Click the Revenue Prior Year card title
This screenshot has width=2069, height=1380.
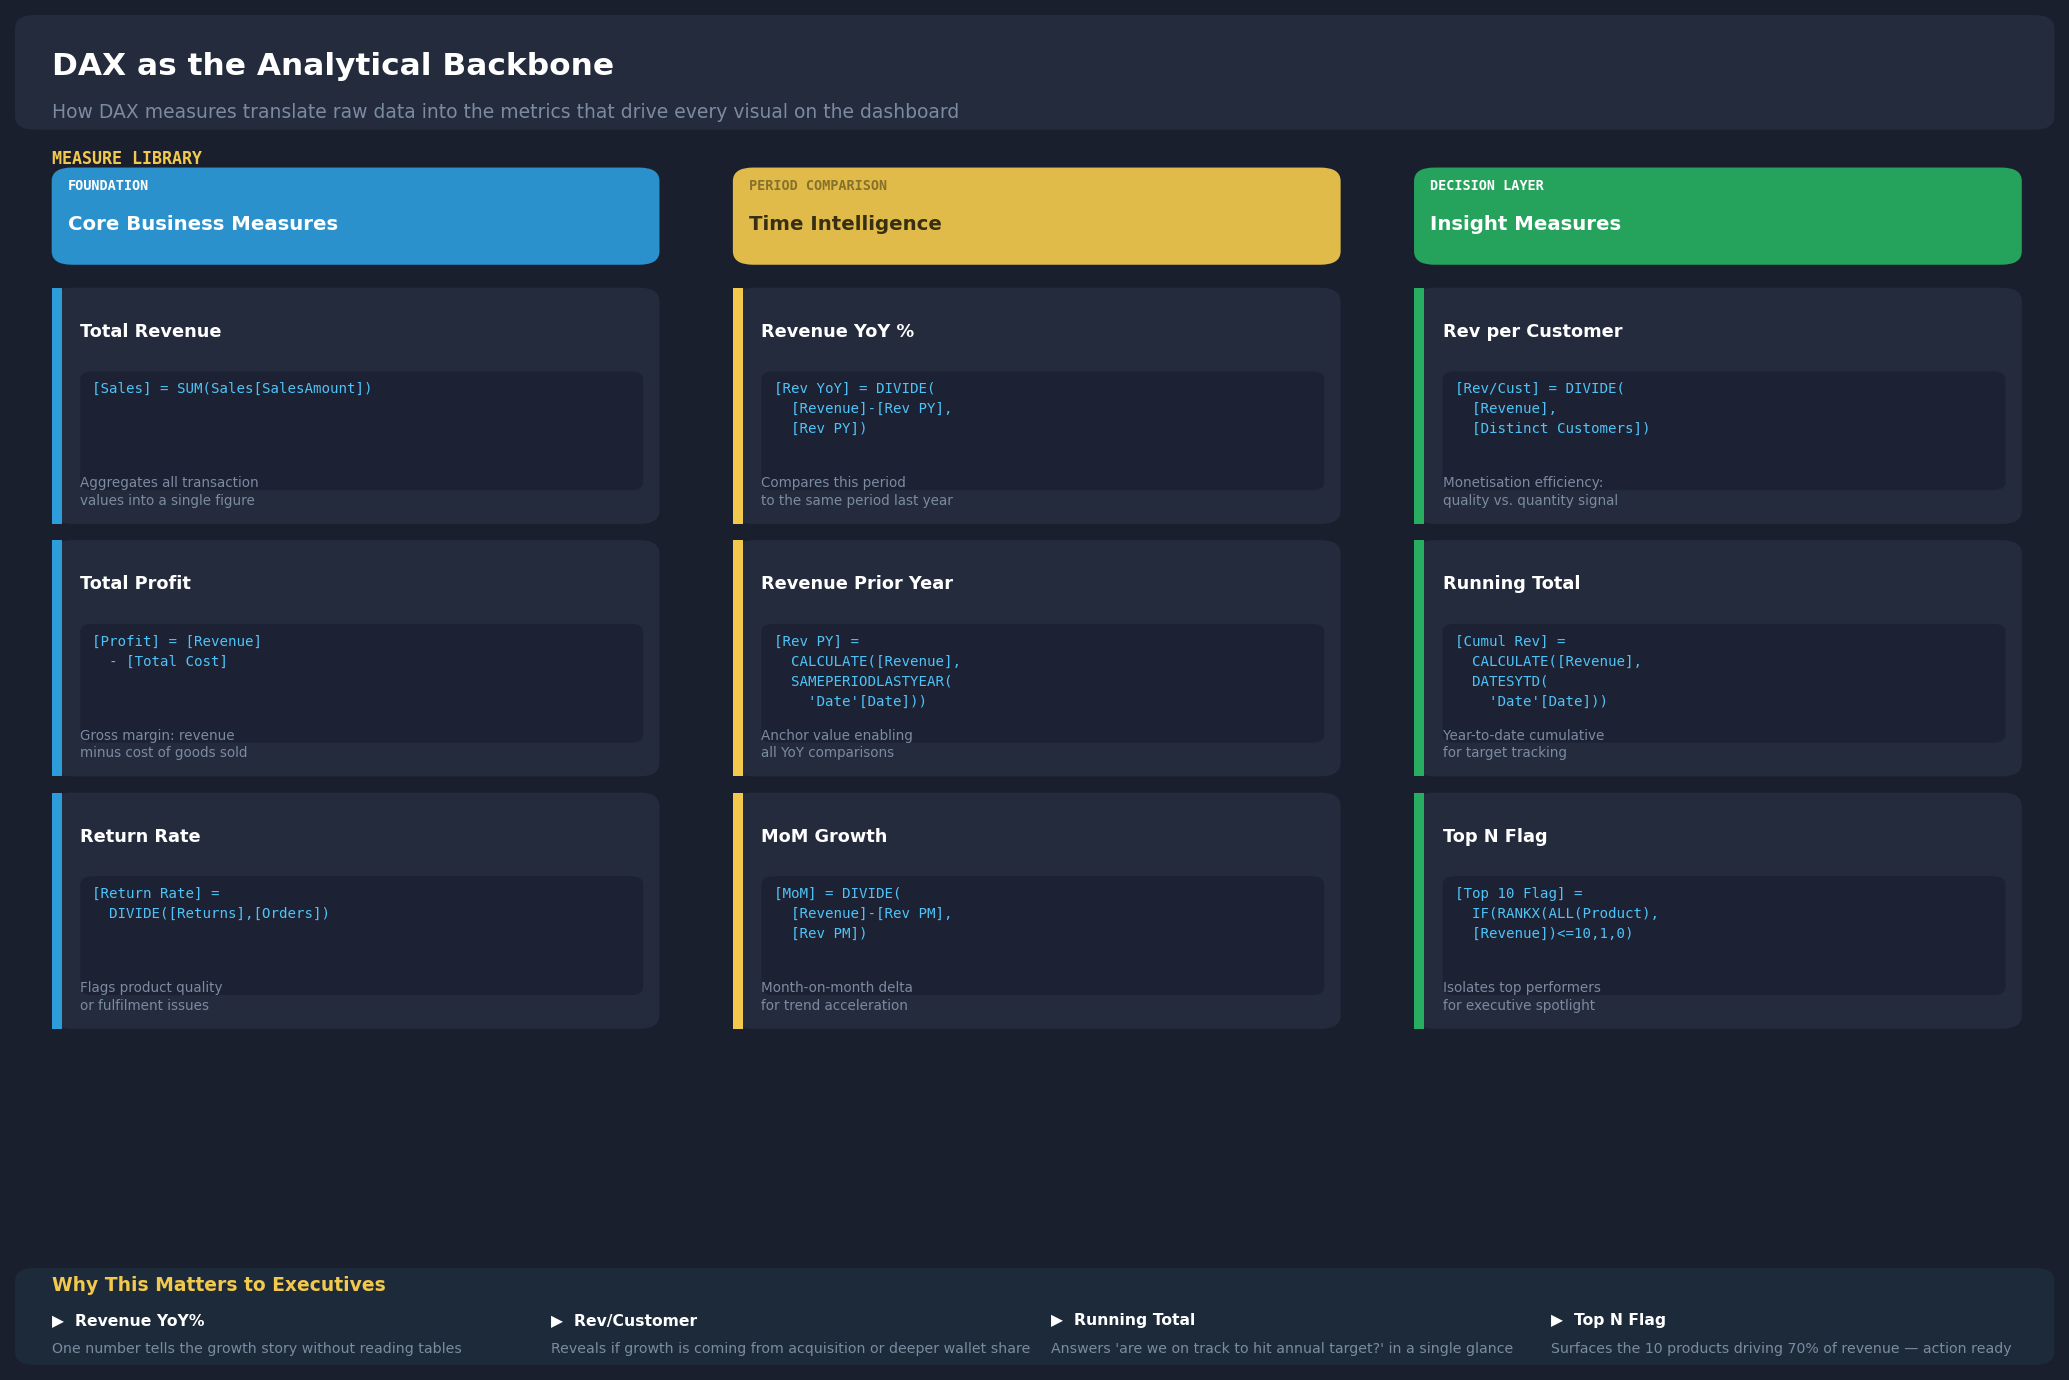pyautogui.click(x=857, y=583)
